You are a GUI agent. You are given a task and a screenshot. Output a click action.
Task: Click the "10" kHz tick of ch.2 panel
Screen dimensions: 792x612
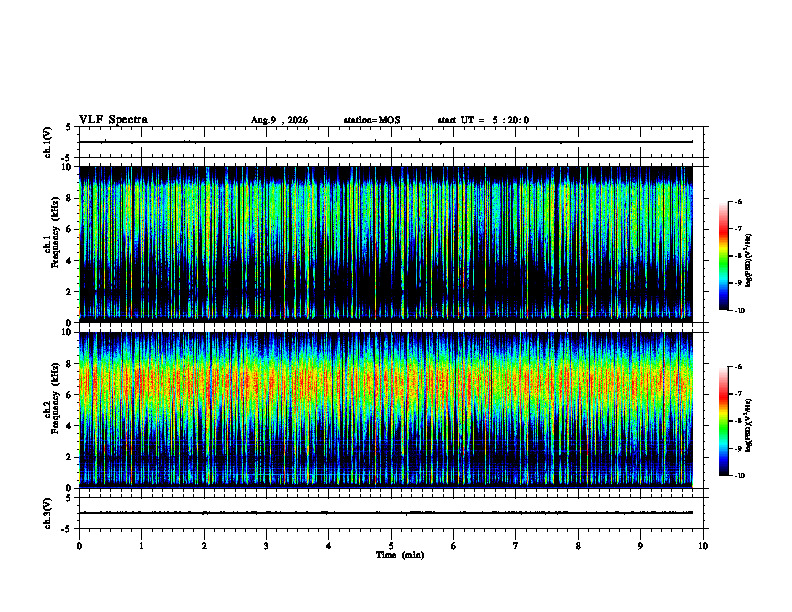[68, 332]
